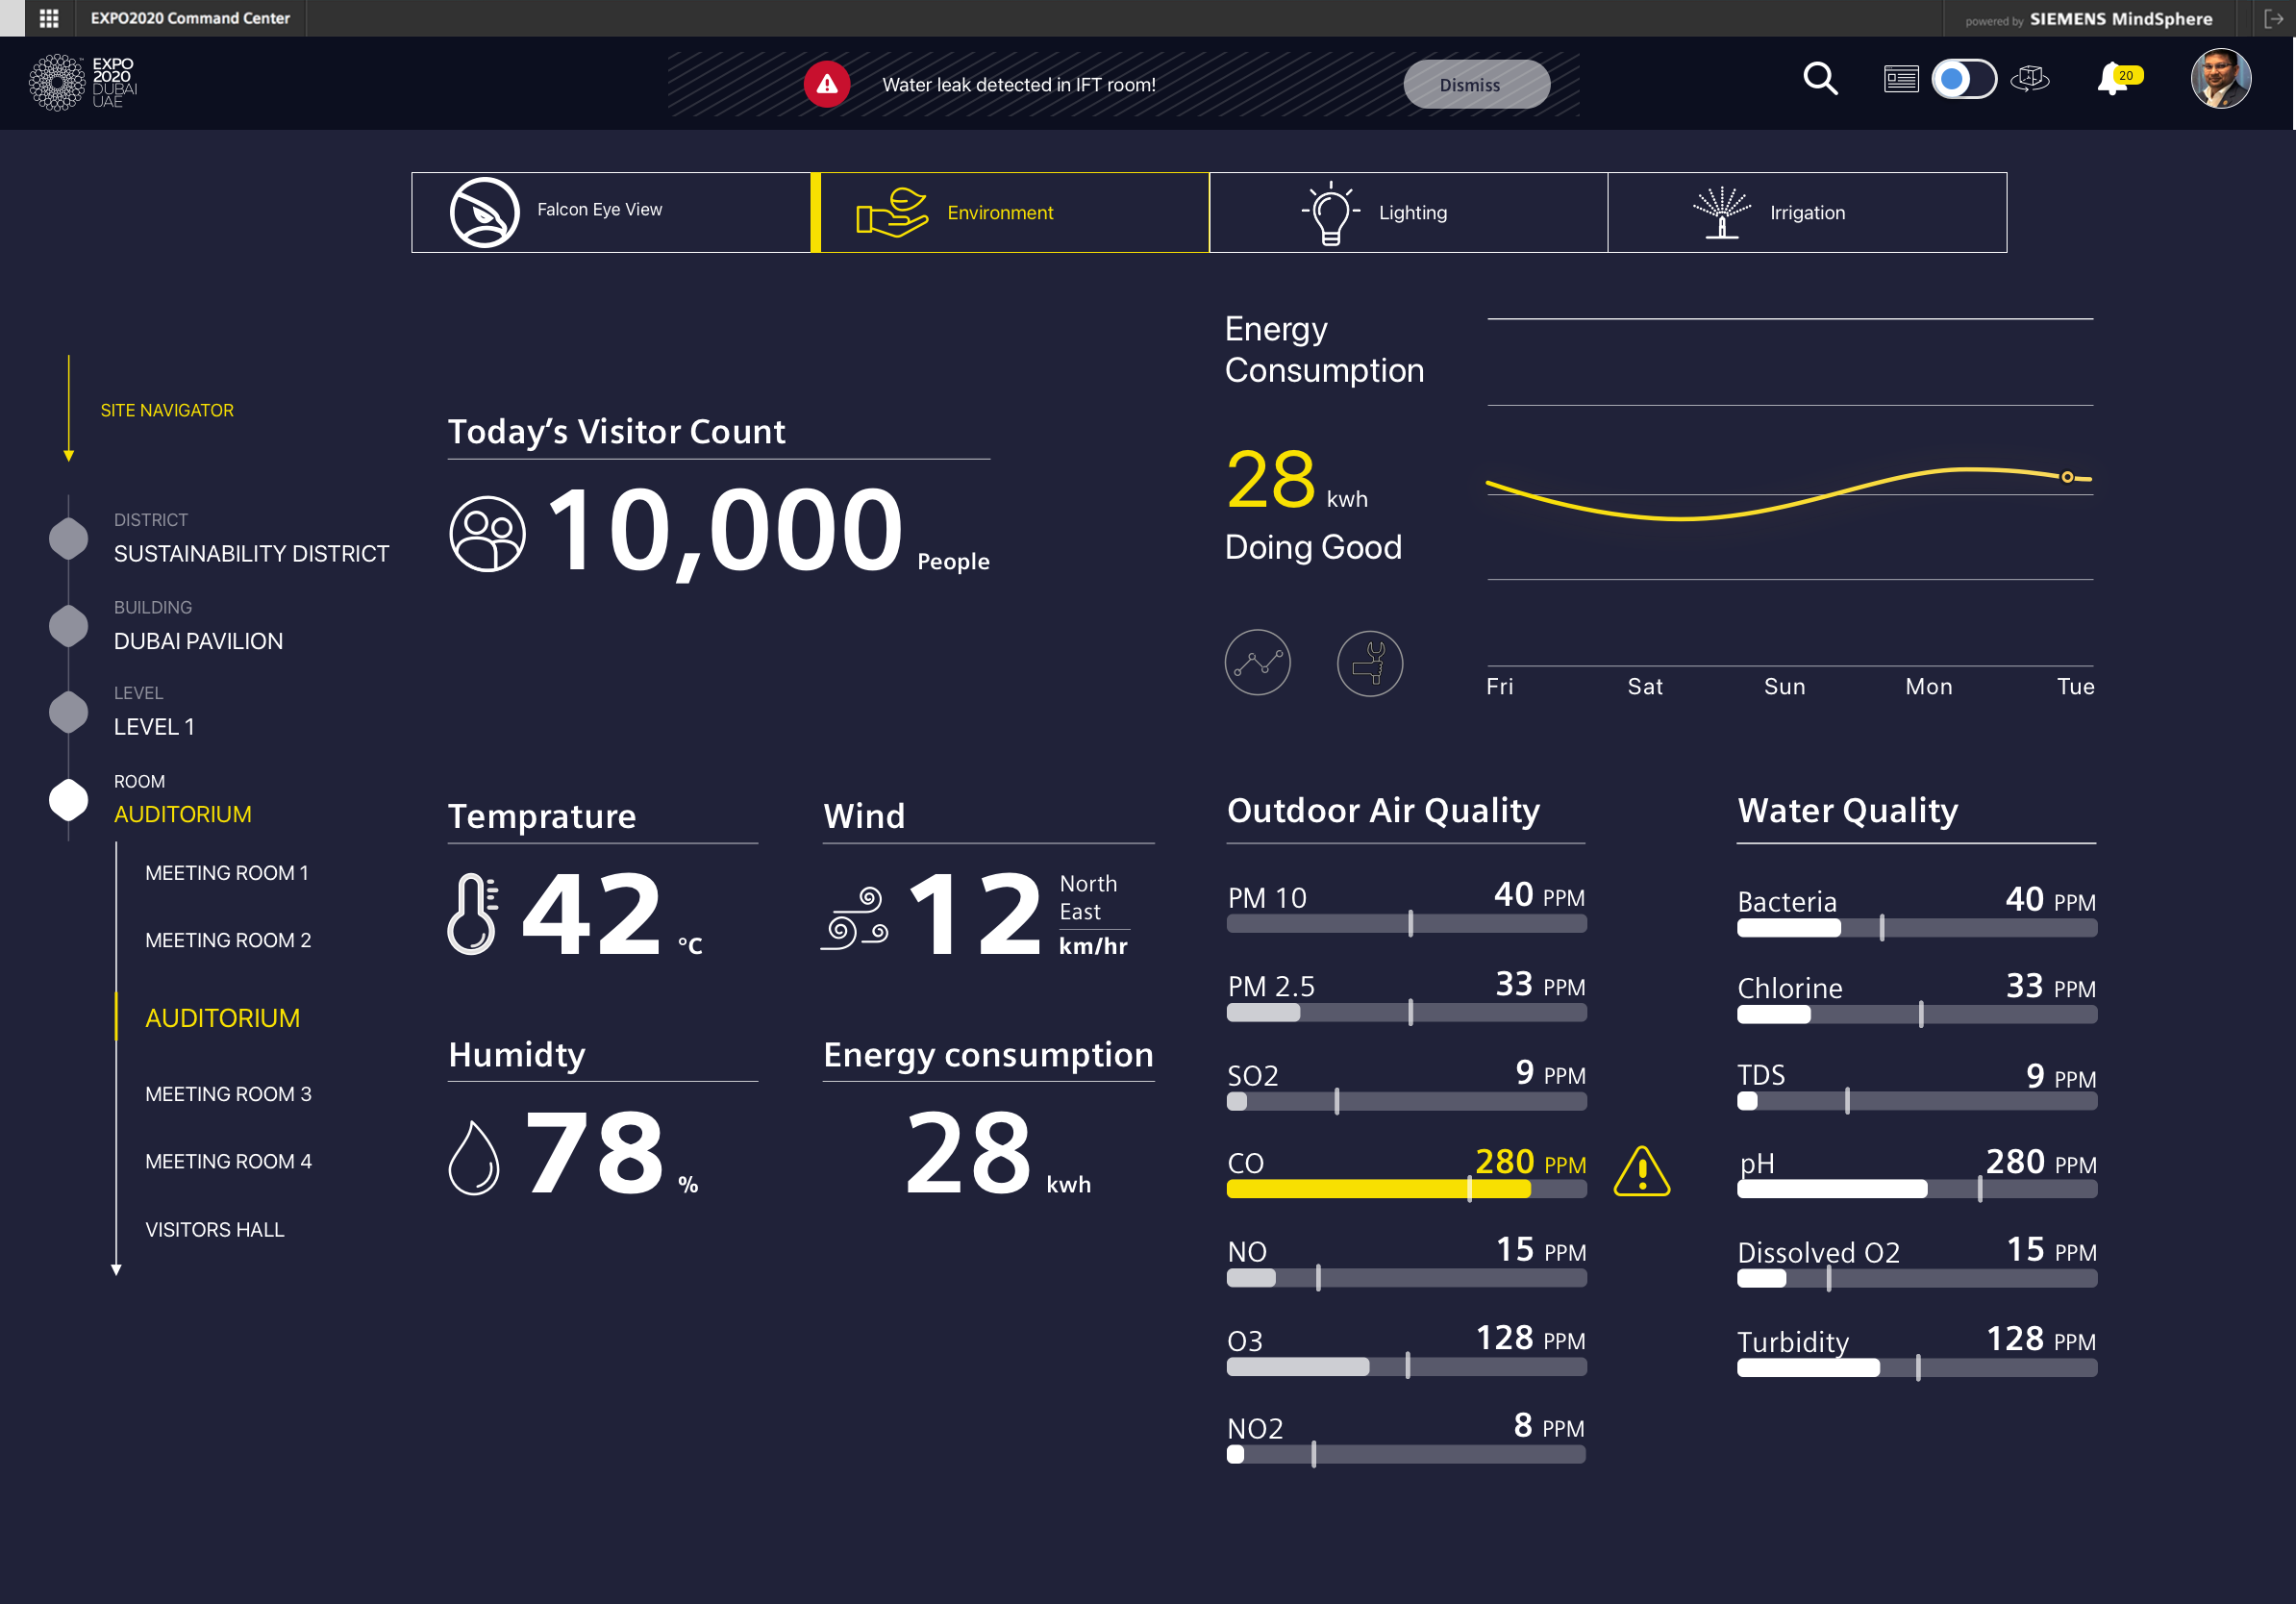Select Meeting Room 3 in site navigator
The width and height of the screenshot is (2296, 1604).
pyautogui.click(x=228, y=1093)
